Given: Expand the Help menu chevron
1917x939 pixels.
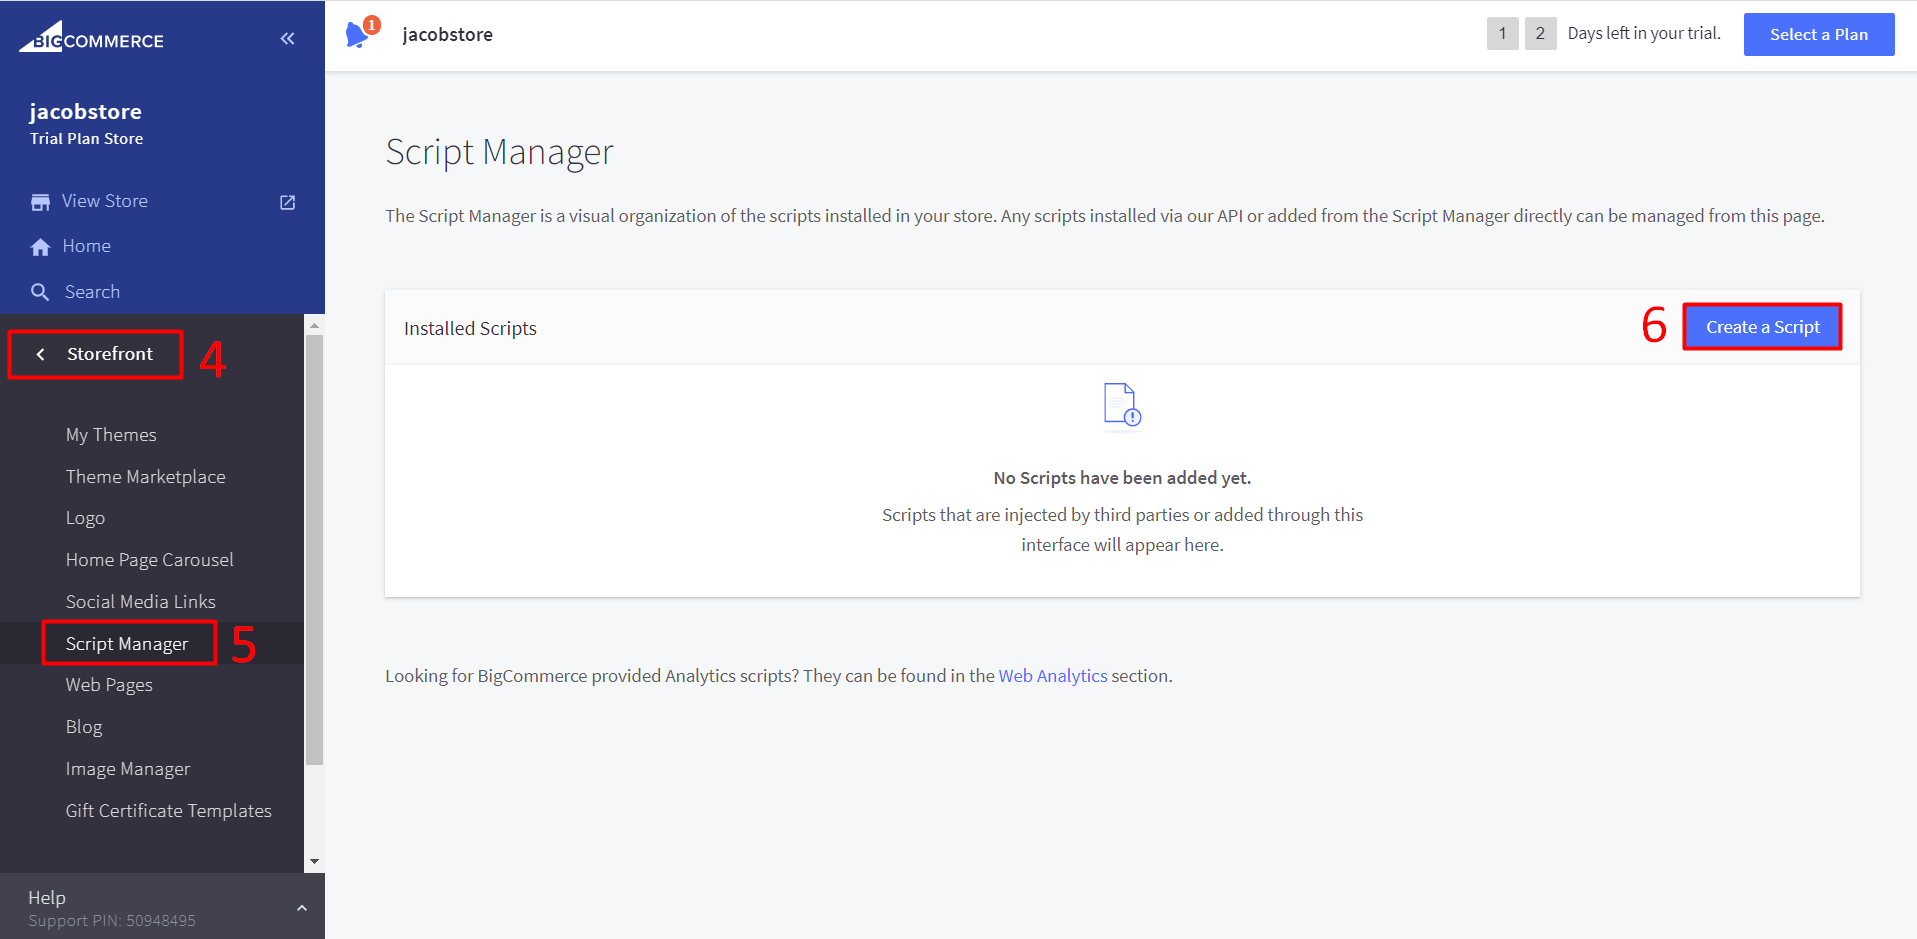Looking at the screenshot, I should point(301,908).
